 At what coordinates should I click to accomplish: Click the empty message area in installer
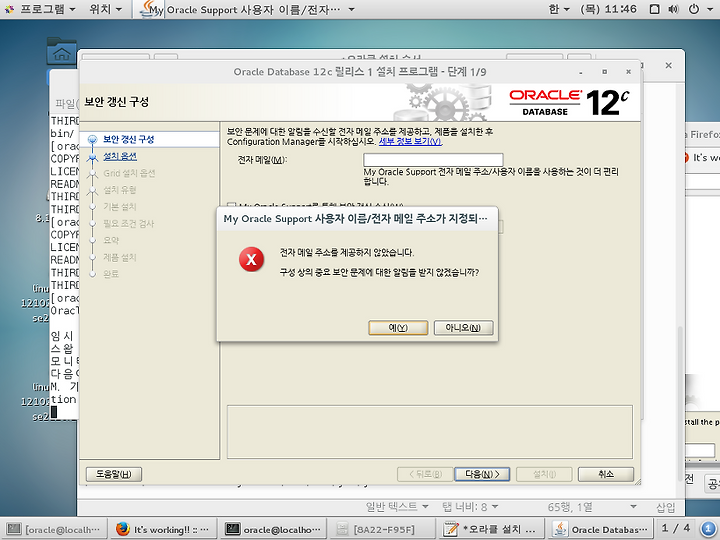pos(429,432)
